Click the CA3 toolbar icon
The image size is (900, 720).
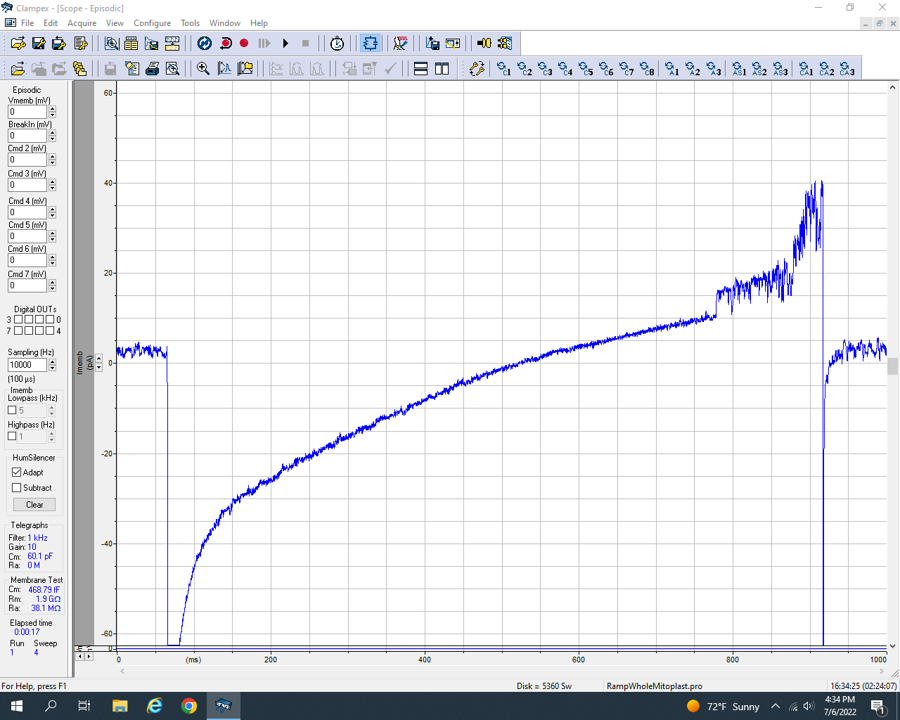click(x=847, y=69)
